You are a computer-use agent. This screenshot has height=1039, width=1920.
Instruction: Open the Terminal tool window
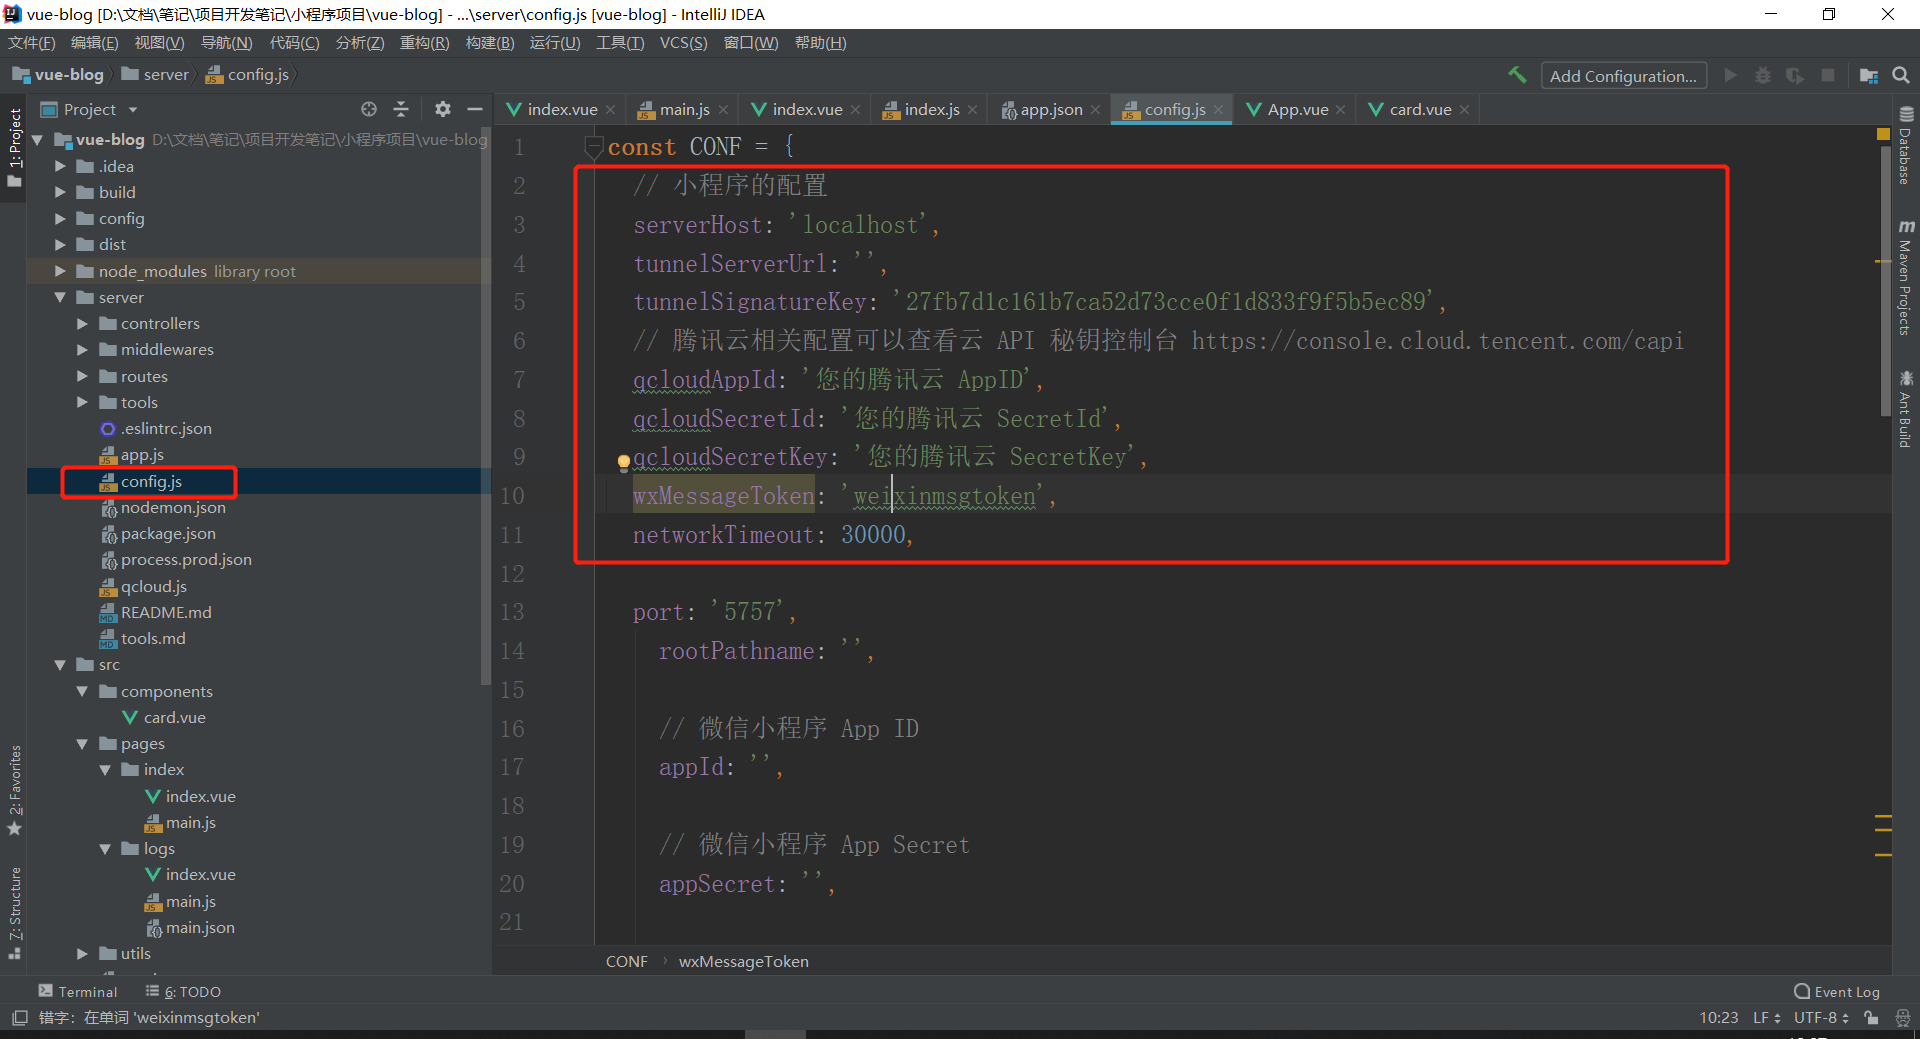click(78, 991)
